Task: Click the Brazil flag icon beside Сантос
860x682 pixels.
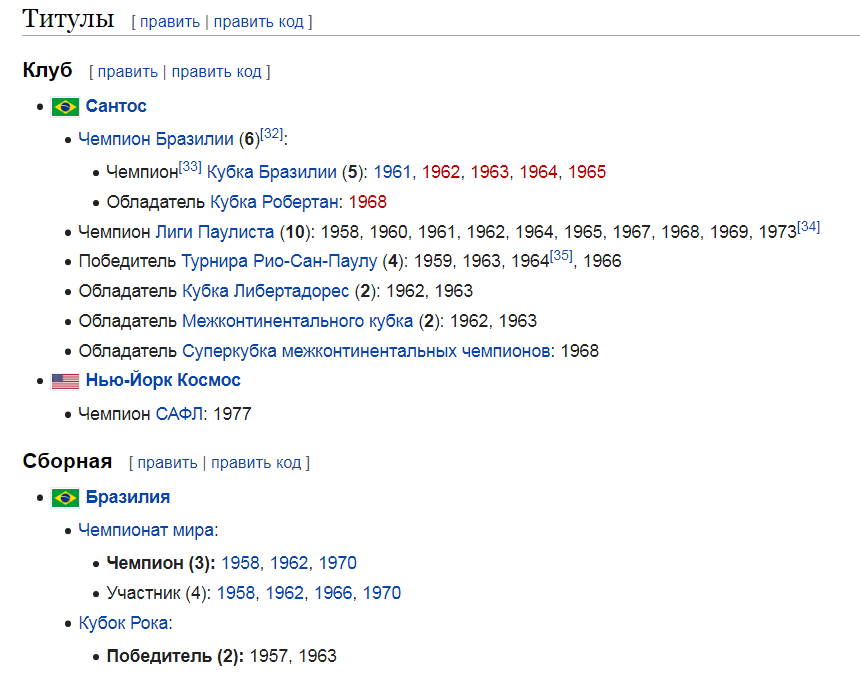Action: coord(65,106)
